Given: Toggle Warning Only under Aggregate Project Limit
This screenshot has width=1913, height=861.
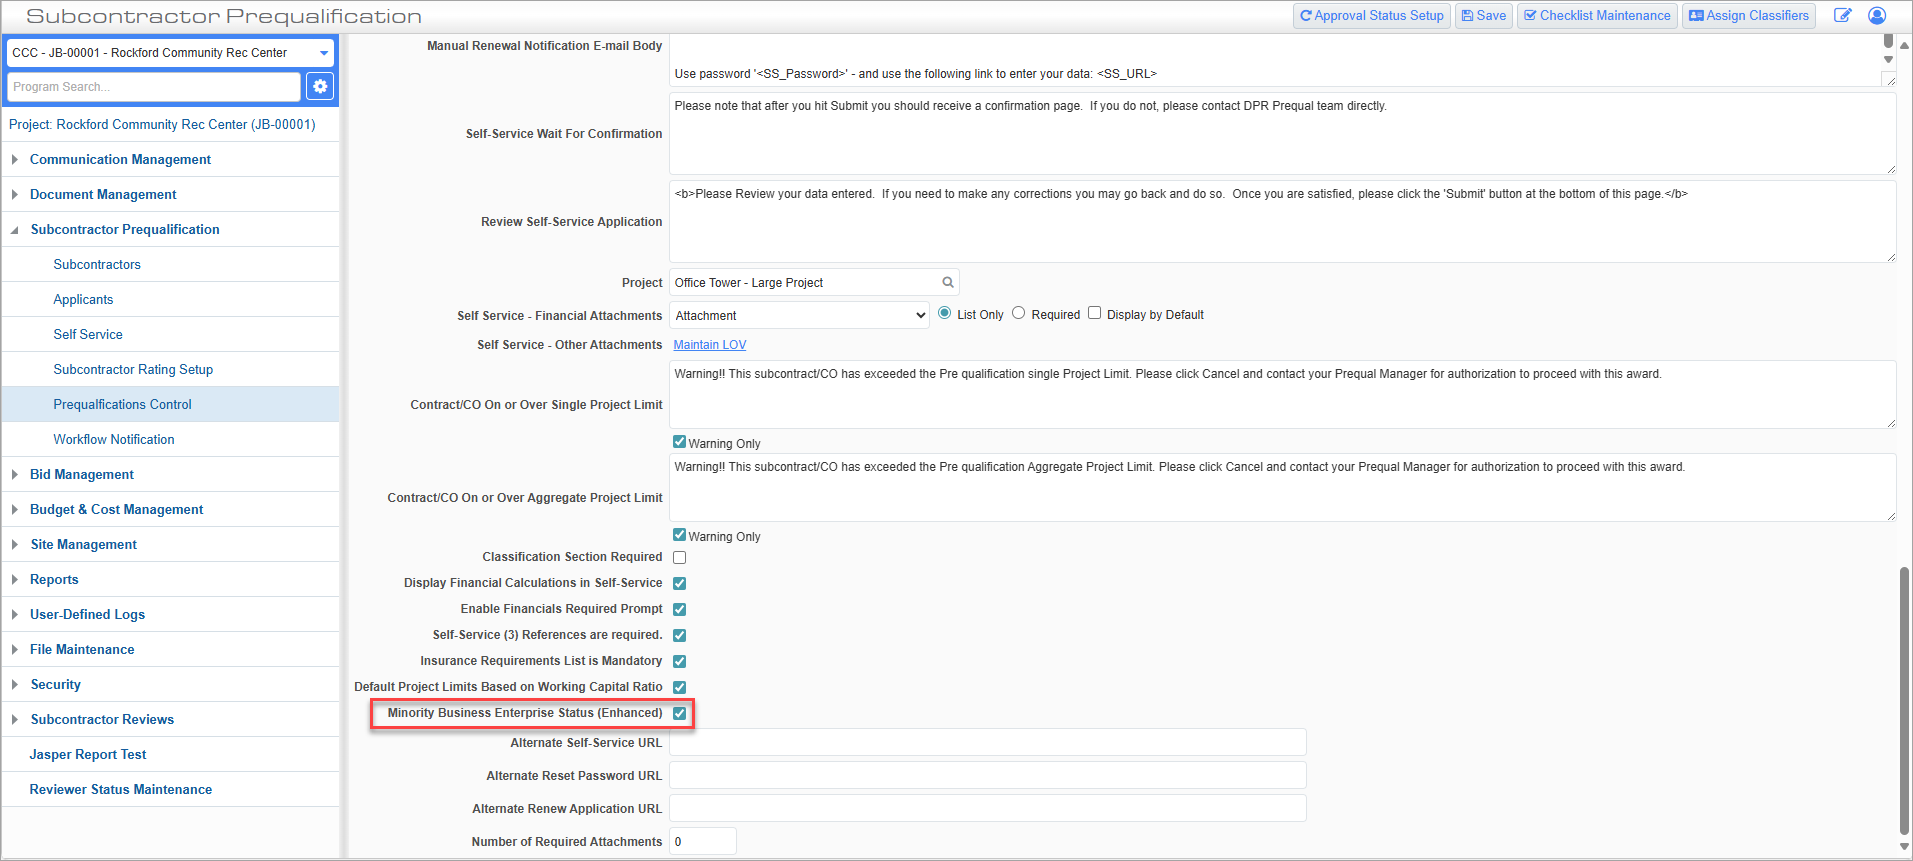Looking at the screenshot, I should [679, 535].
